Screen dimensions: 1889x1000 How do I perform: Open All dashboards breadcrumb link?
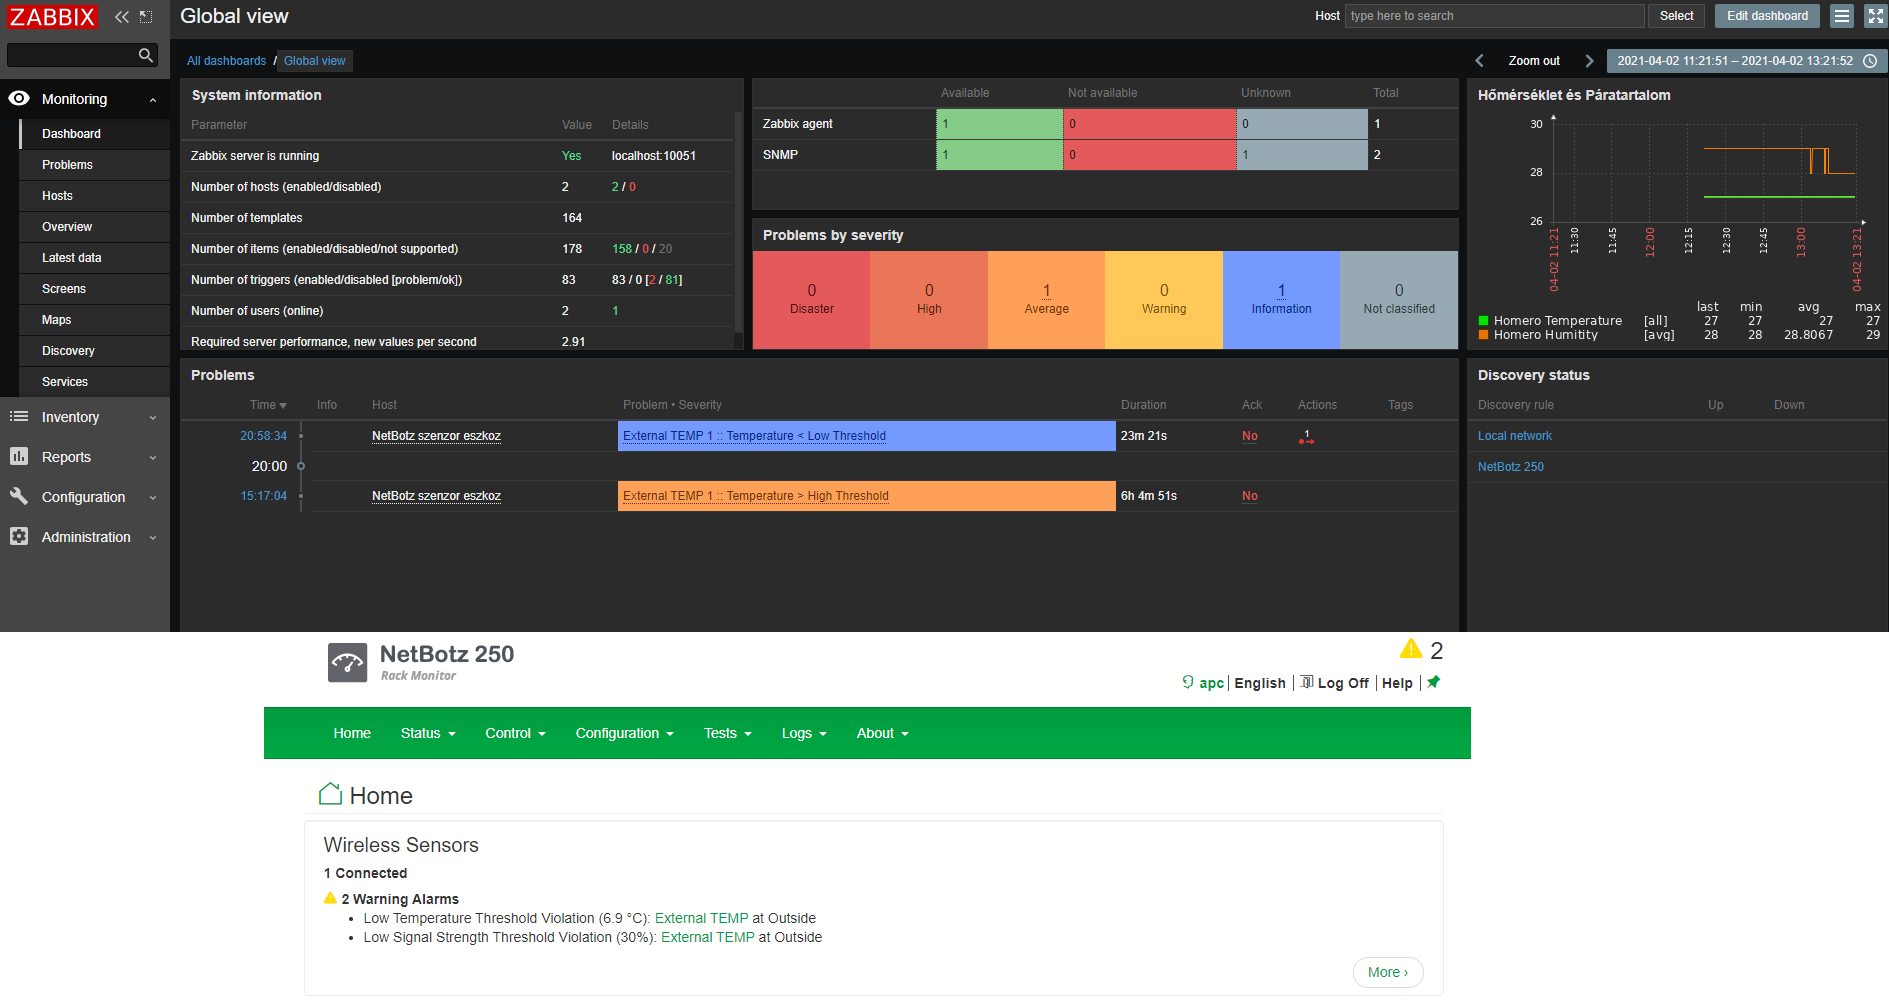tap(226, 61)
